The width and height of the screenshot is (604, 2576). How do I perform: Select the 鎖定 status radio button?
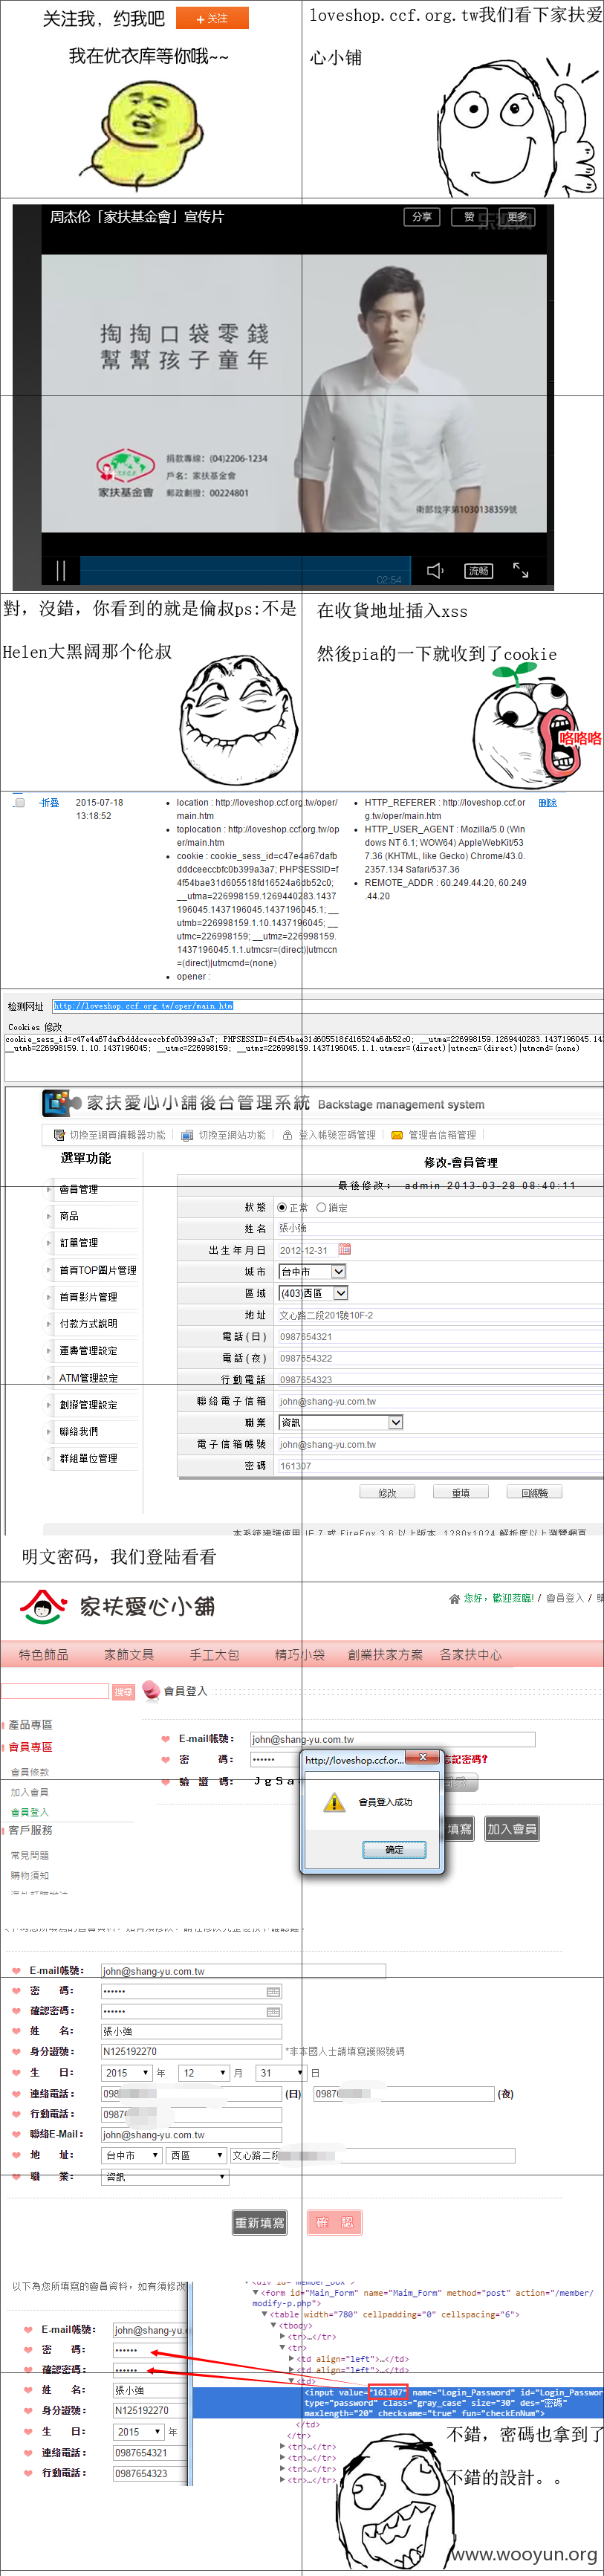321,1208
